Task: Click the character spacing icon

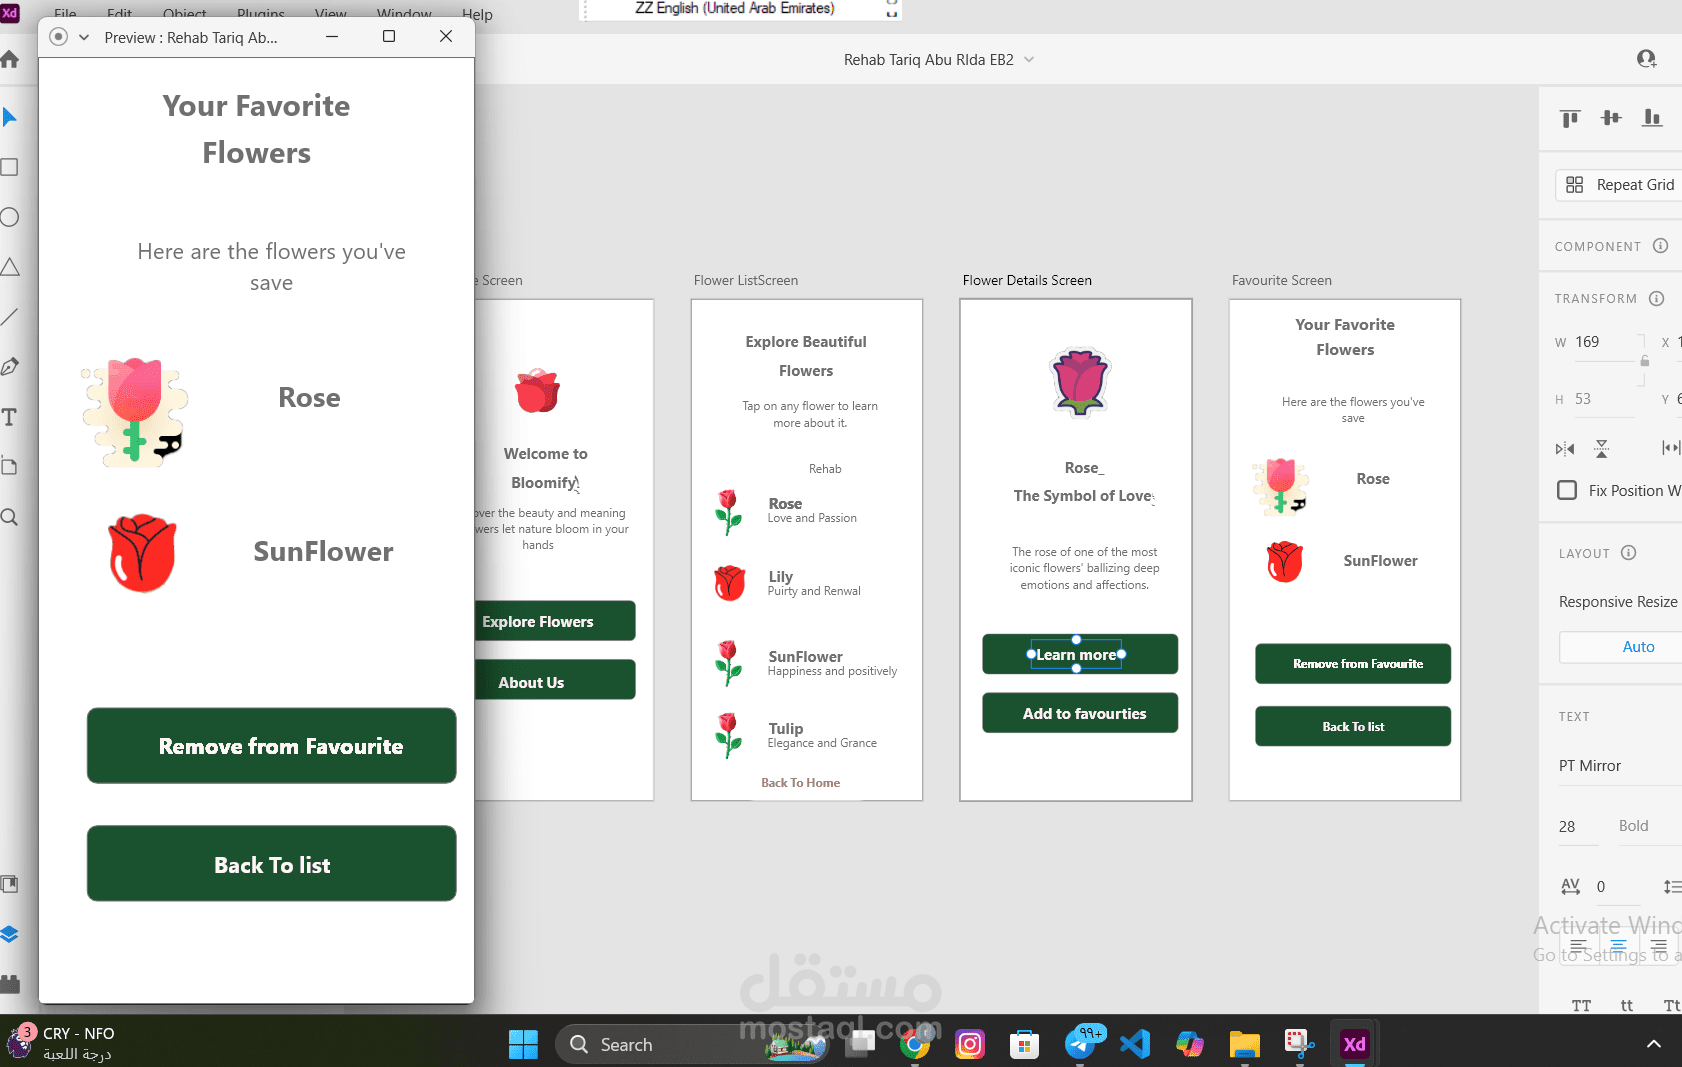Action: [x=1571, y=887]
